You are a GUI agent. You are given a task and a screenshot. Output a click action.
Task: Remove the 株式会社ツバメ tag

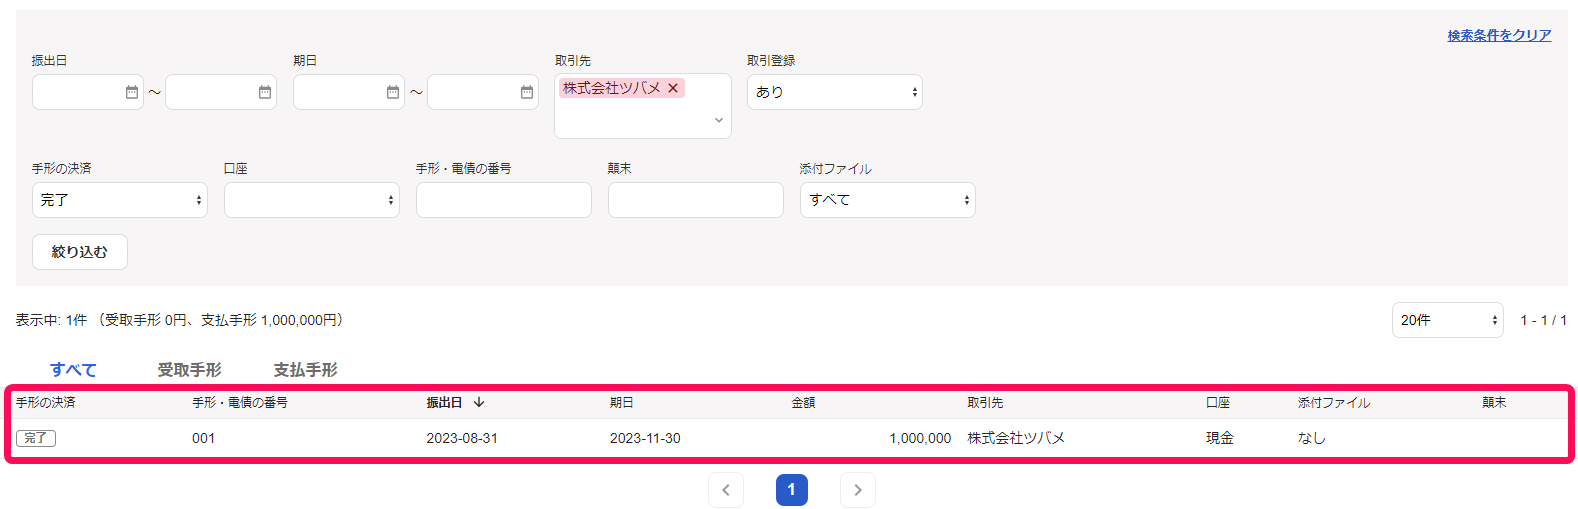tap(673, 88)
